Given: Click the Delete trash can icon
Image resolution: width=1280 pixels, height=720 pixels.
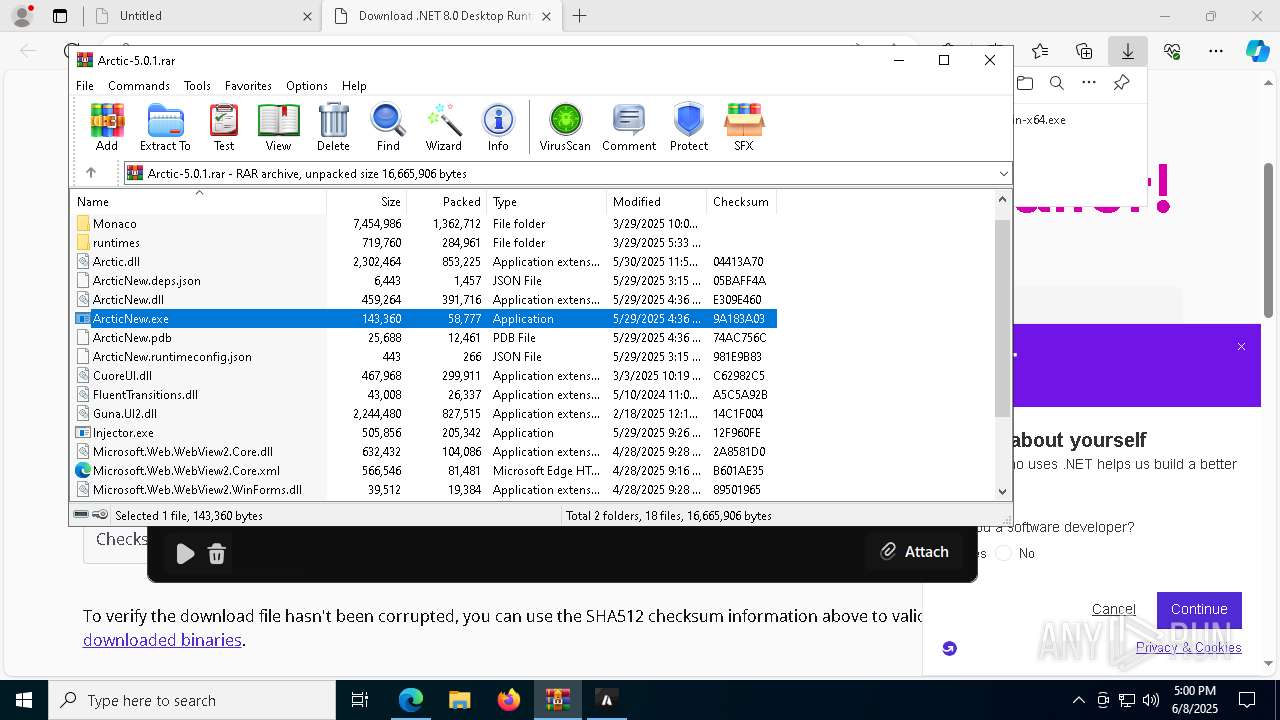Looking at the screenshot, I should tap(333, 127).
